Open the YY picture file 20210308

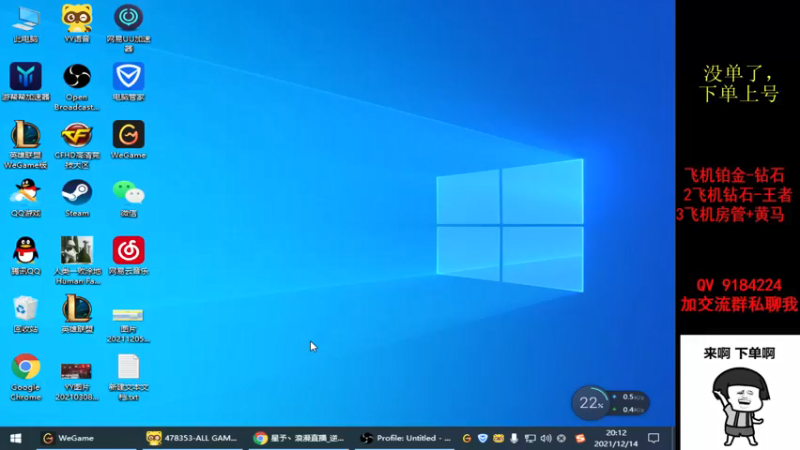point(77,382)
